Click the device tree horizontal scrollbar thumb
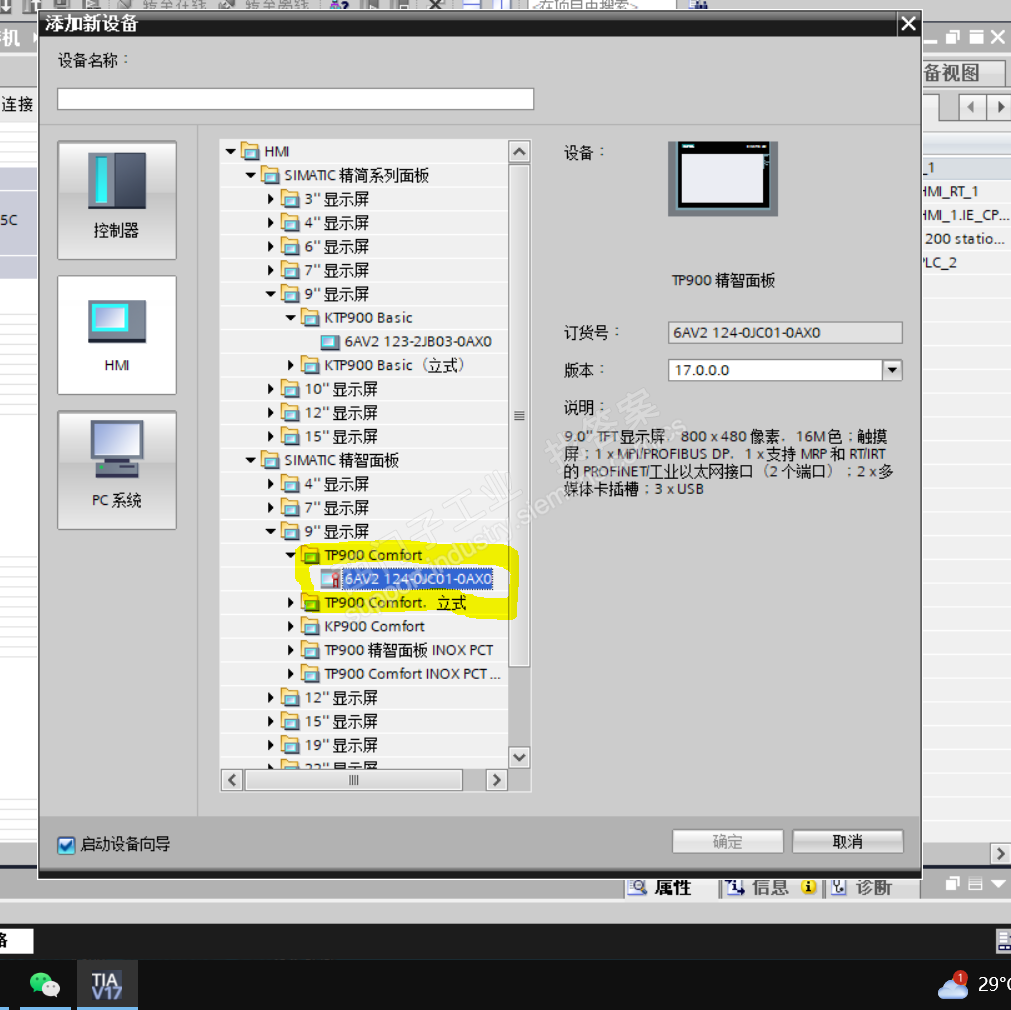The image size is (1011, 1010). click(353, 780)
